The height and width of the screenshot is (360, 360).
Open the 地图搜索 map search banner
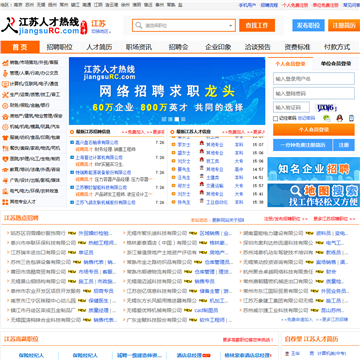314,195
